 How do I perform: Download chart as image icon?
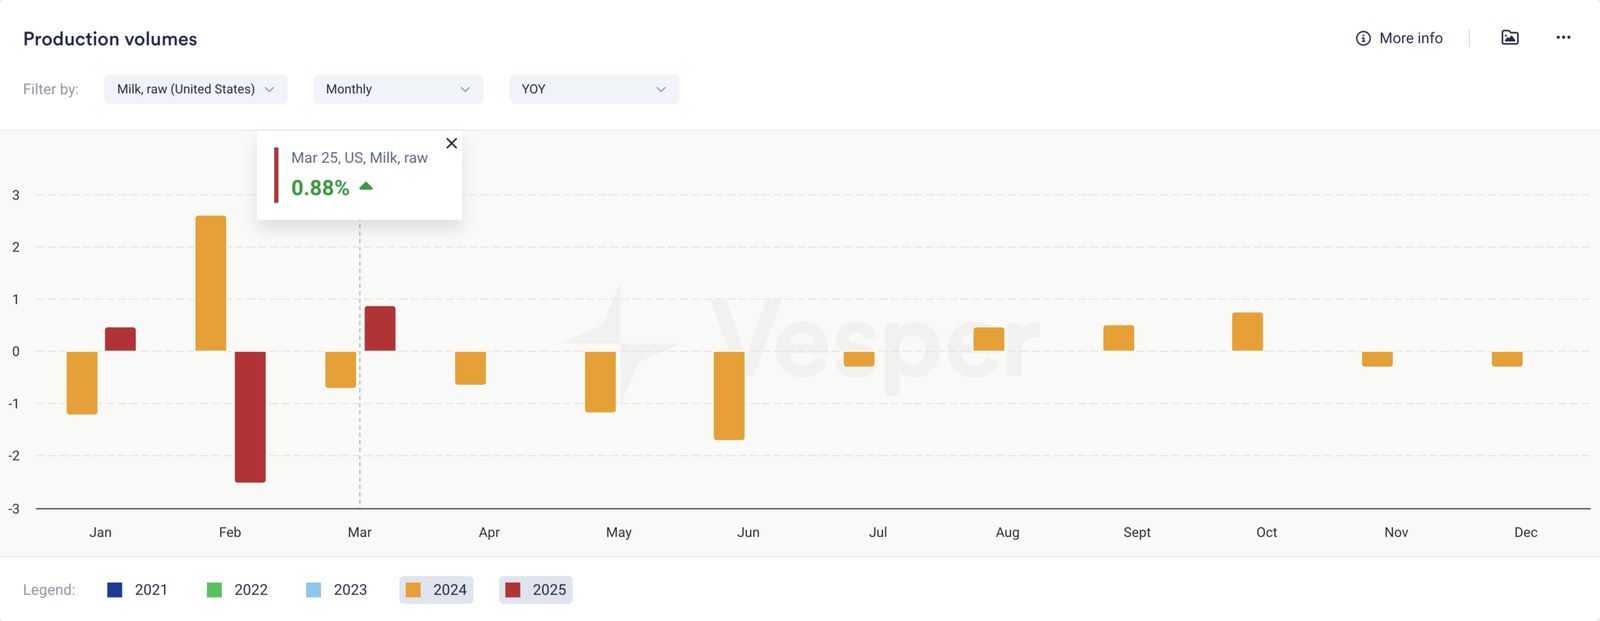(x=1510, y=38)
